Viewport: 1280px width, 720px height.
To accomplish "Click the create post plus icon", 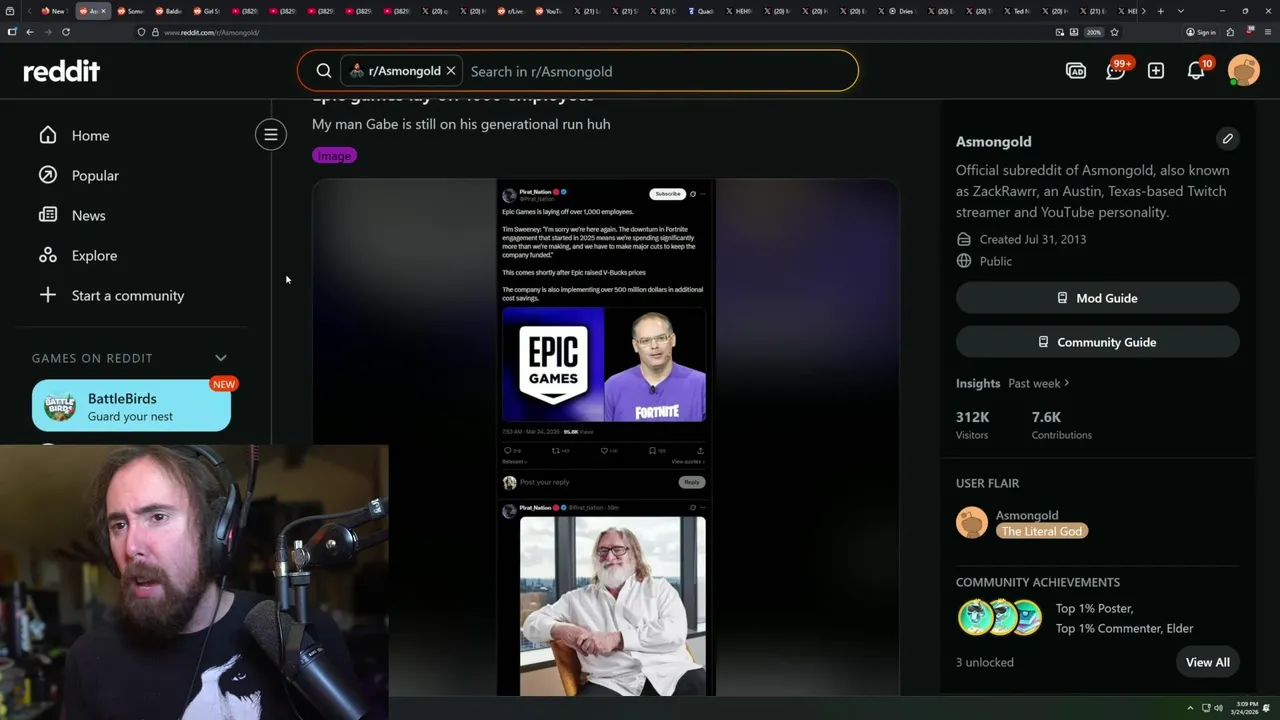I will tap(1156, 71).
